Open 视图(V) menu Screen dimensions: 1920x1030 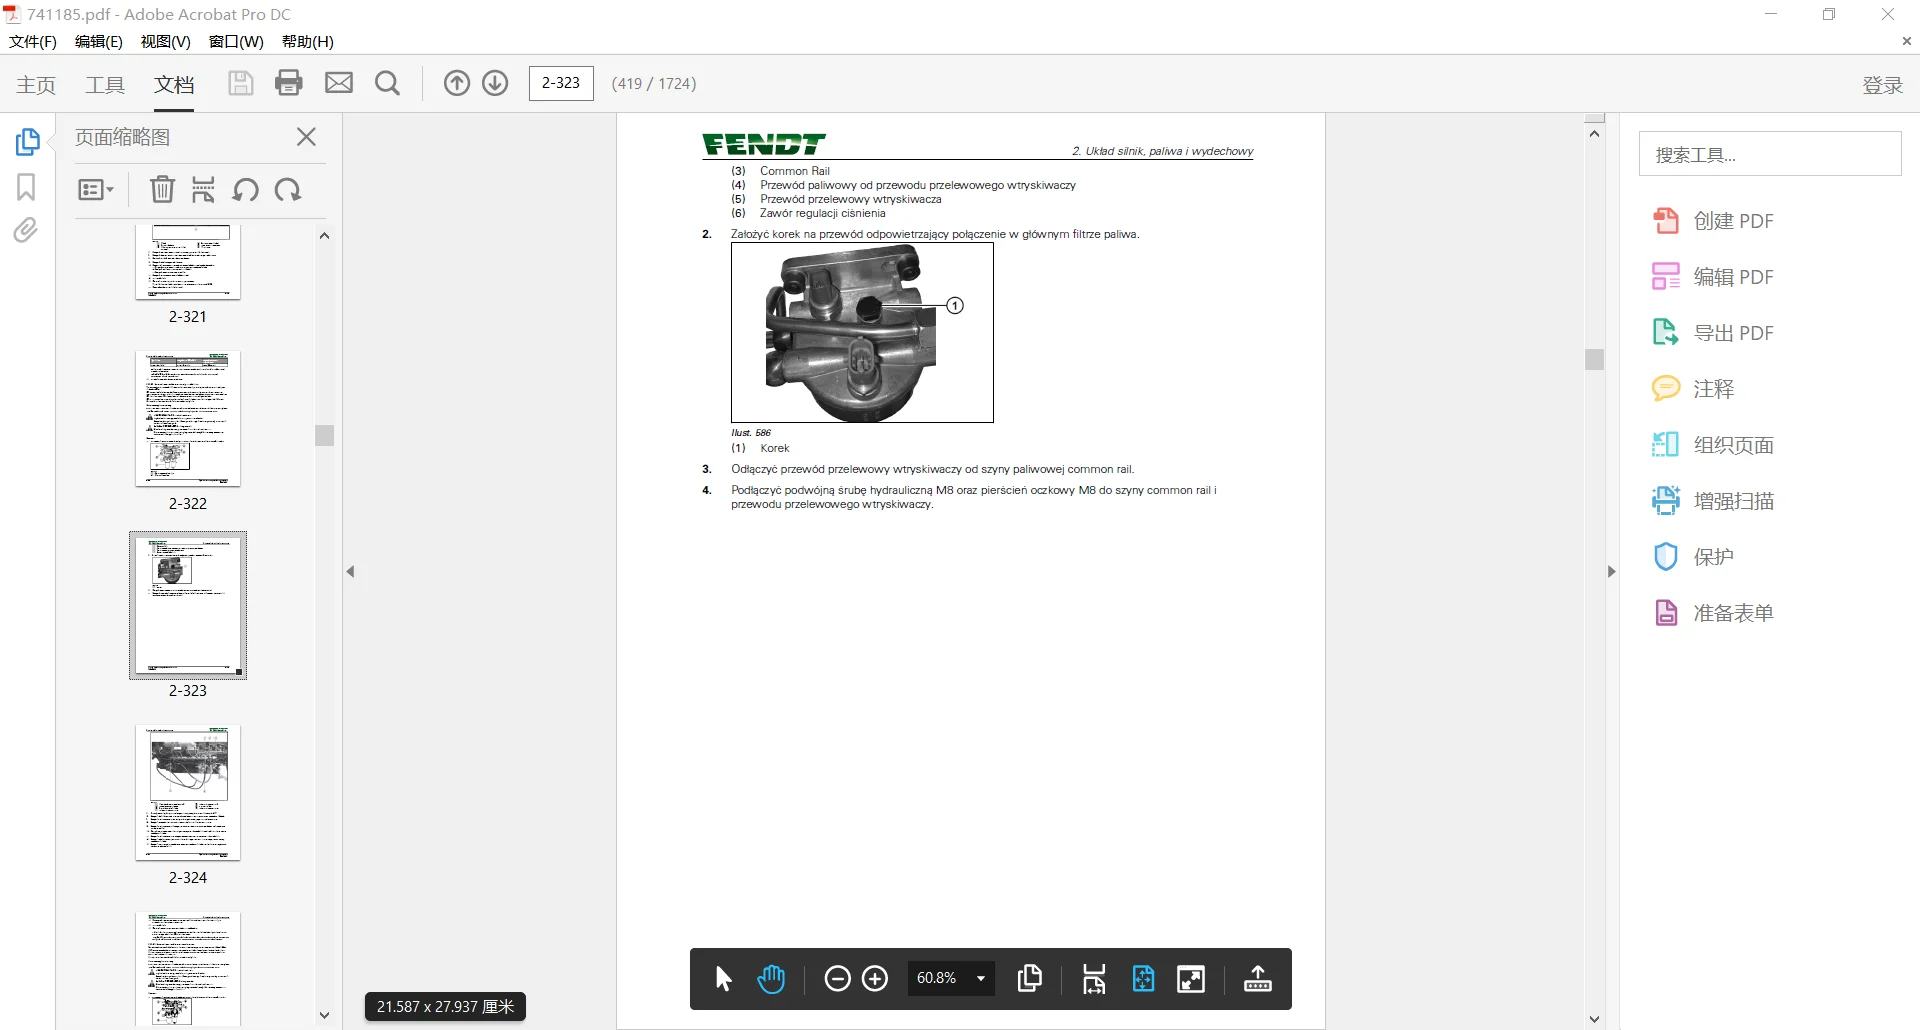[x=166, y=41]
